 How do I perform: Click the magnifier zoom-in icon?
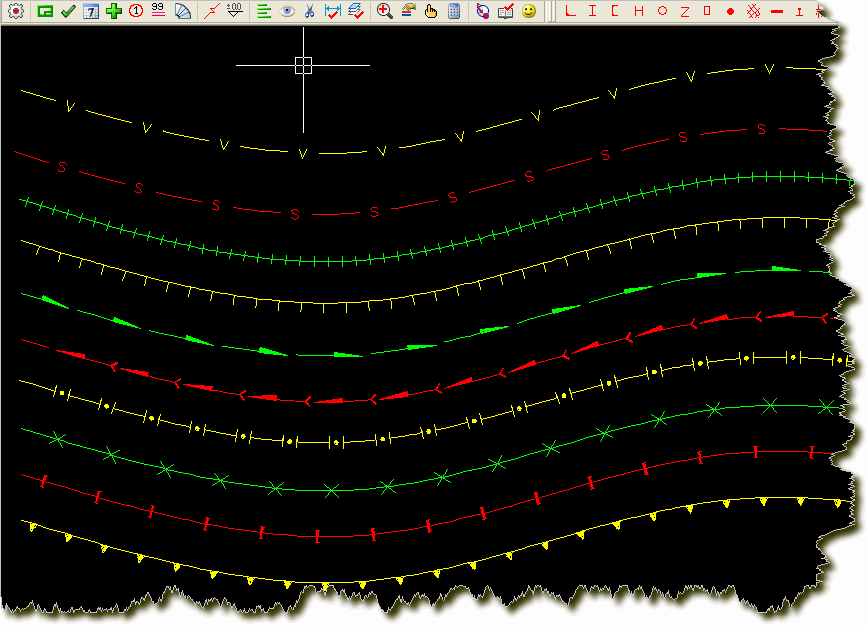click(384, 11)
